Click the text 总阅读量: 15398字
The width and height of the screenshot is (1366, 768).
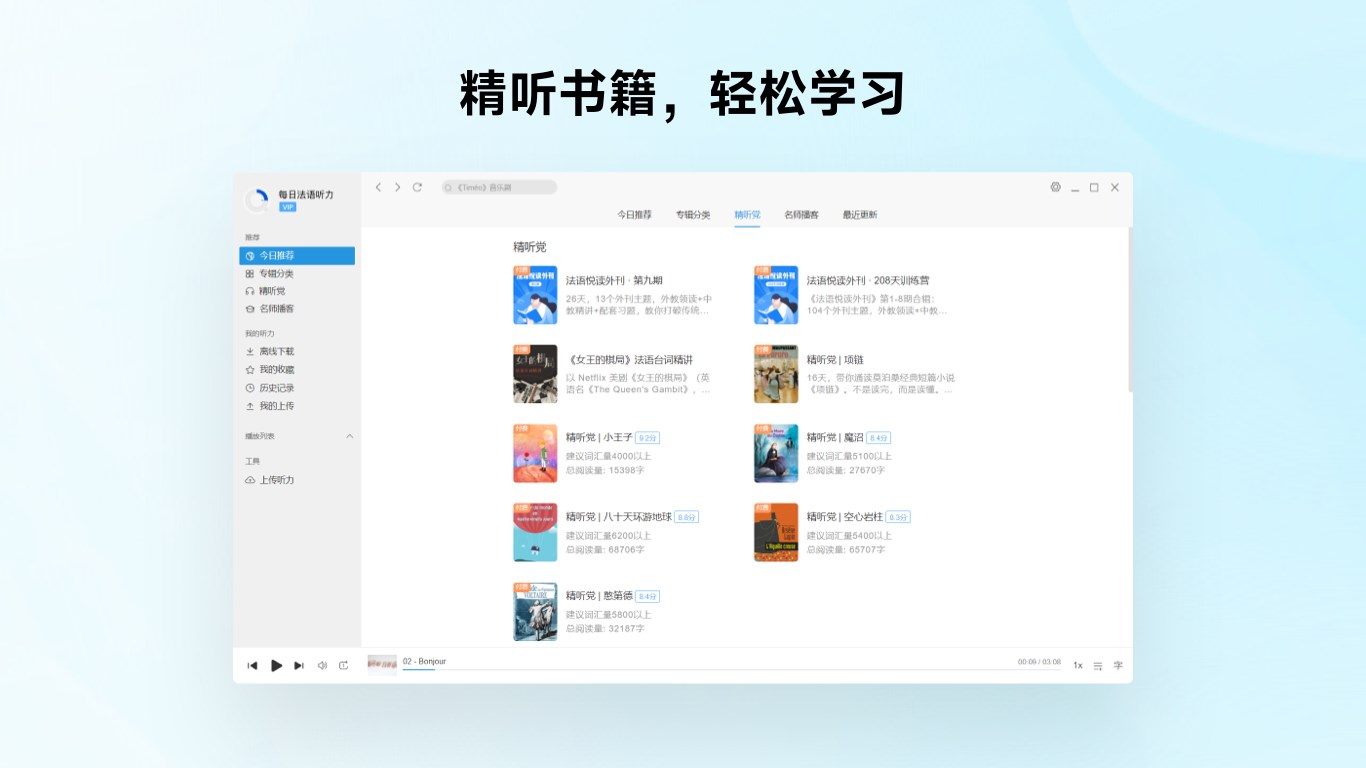605,470
